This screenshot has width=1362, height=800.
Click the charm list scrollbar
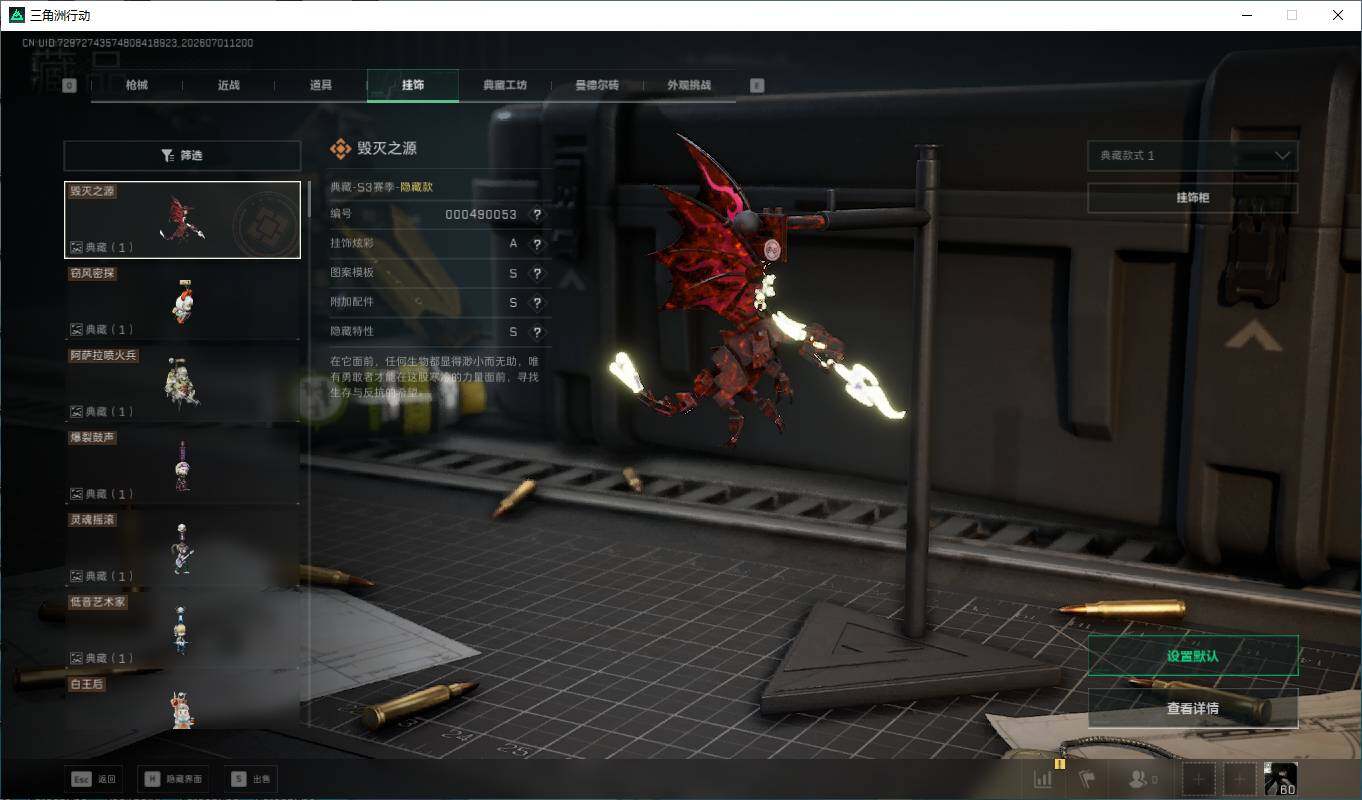point(308,199)
